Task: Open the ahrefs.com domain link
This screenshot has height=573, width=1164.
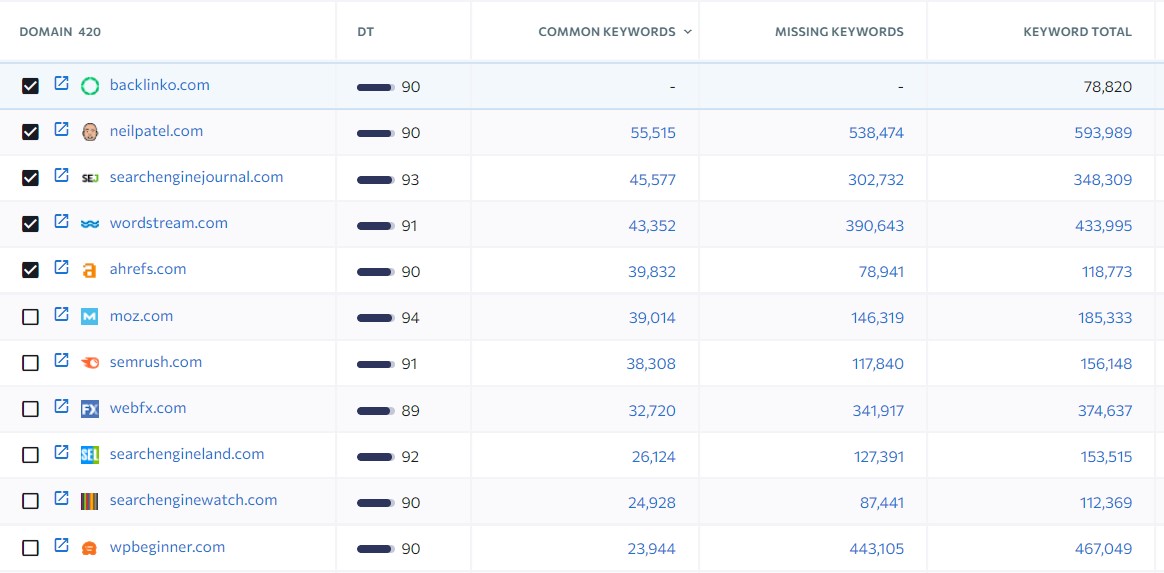Action: (x=148, y=269)
